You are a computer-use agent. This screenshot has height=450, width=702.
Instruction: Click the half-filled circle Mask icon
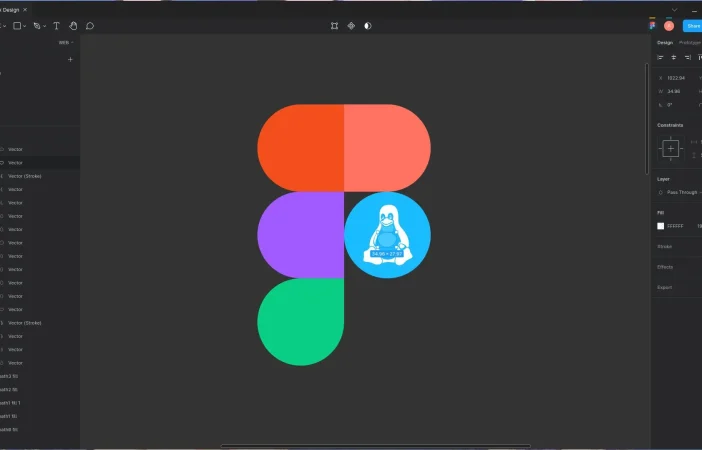coord(368,26)
